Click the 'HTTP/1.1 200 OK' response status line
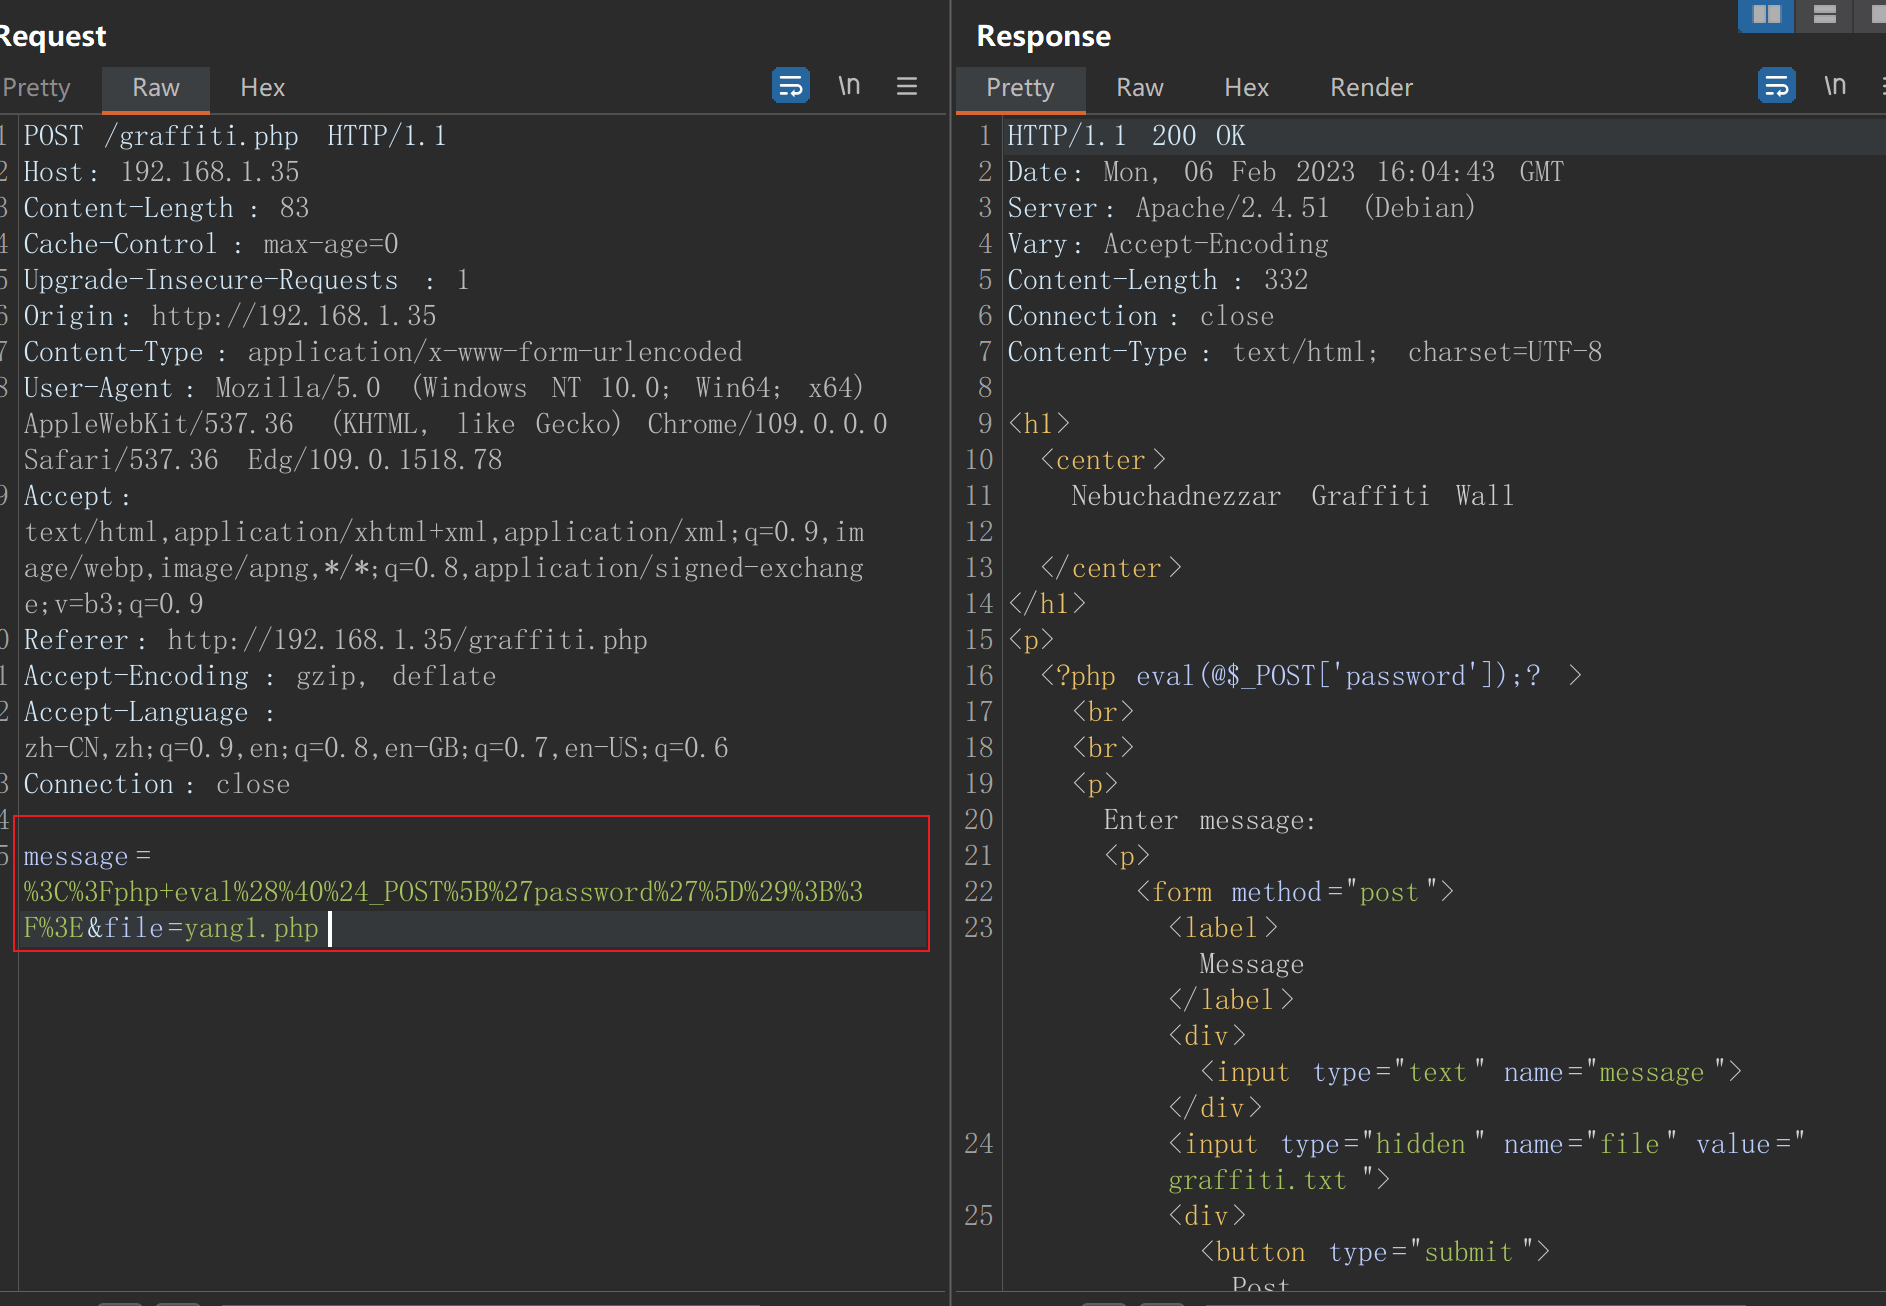 click(x=1126, y=136)
